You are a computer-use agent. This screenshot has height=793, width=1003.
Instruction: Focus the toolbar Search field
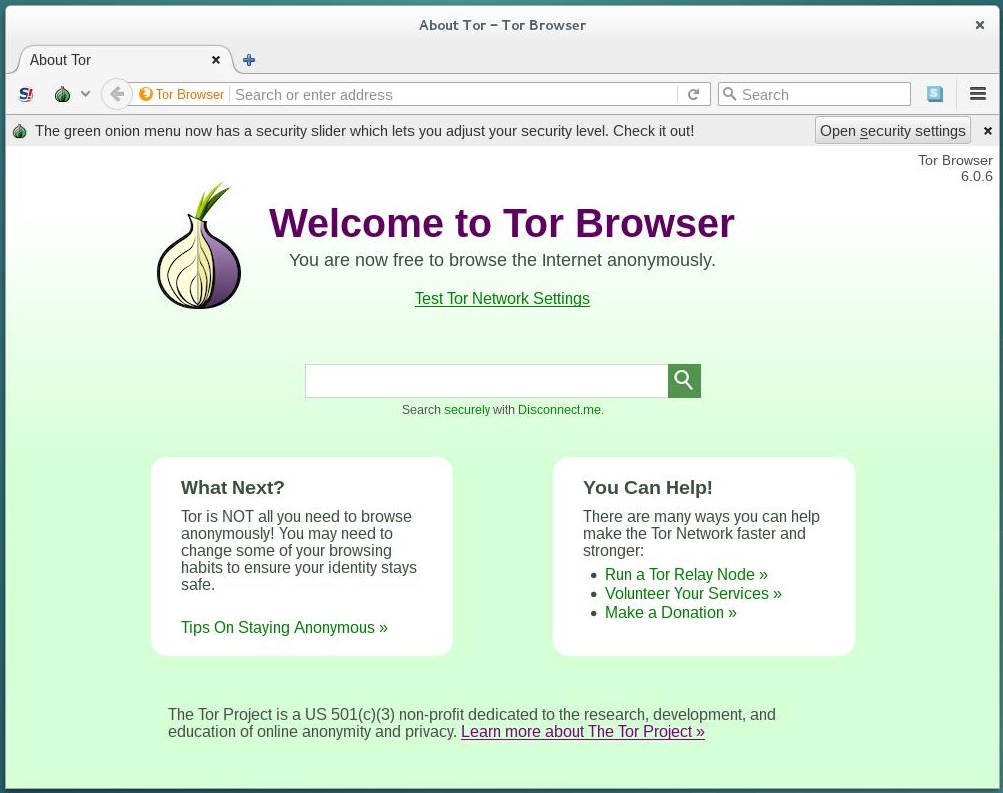(814, 94)
